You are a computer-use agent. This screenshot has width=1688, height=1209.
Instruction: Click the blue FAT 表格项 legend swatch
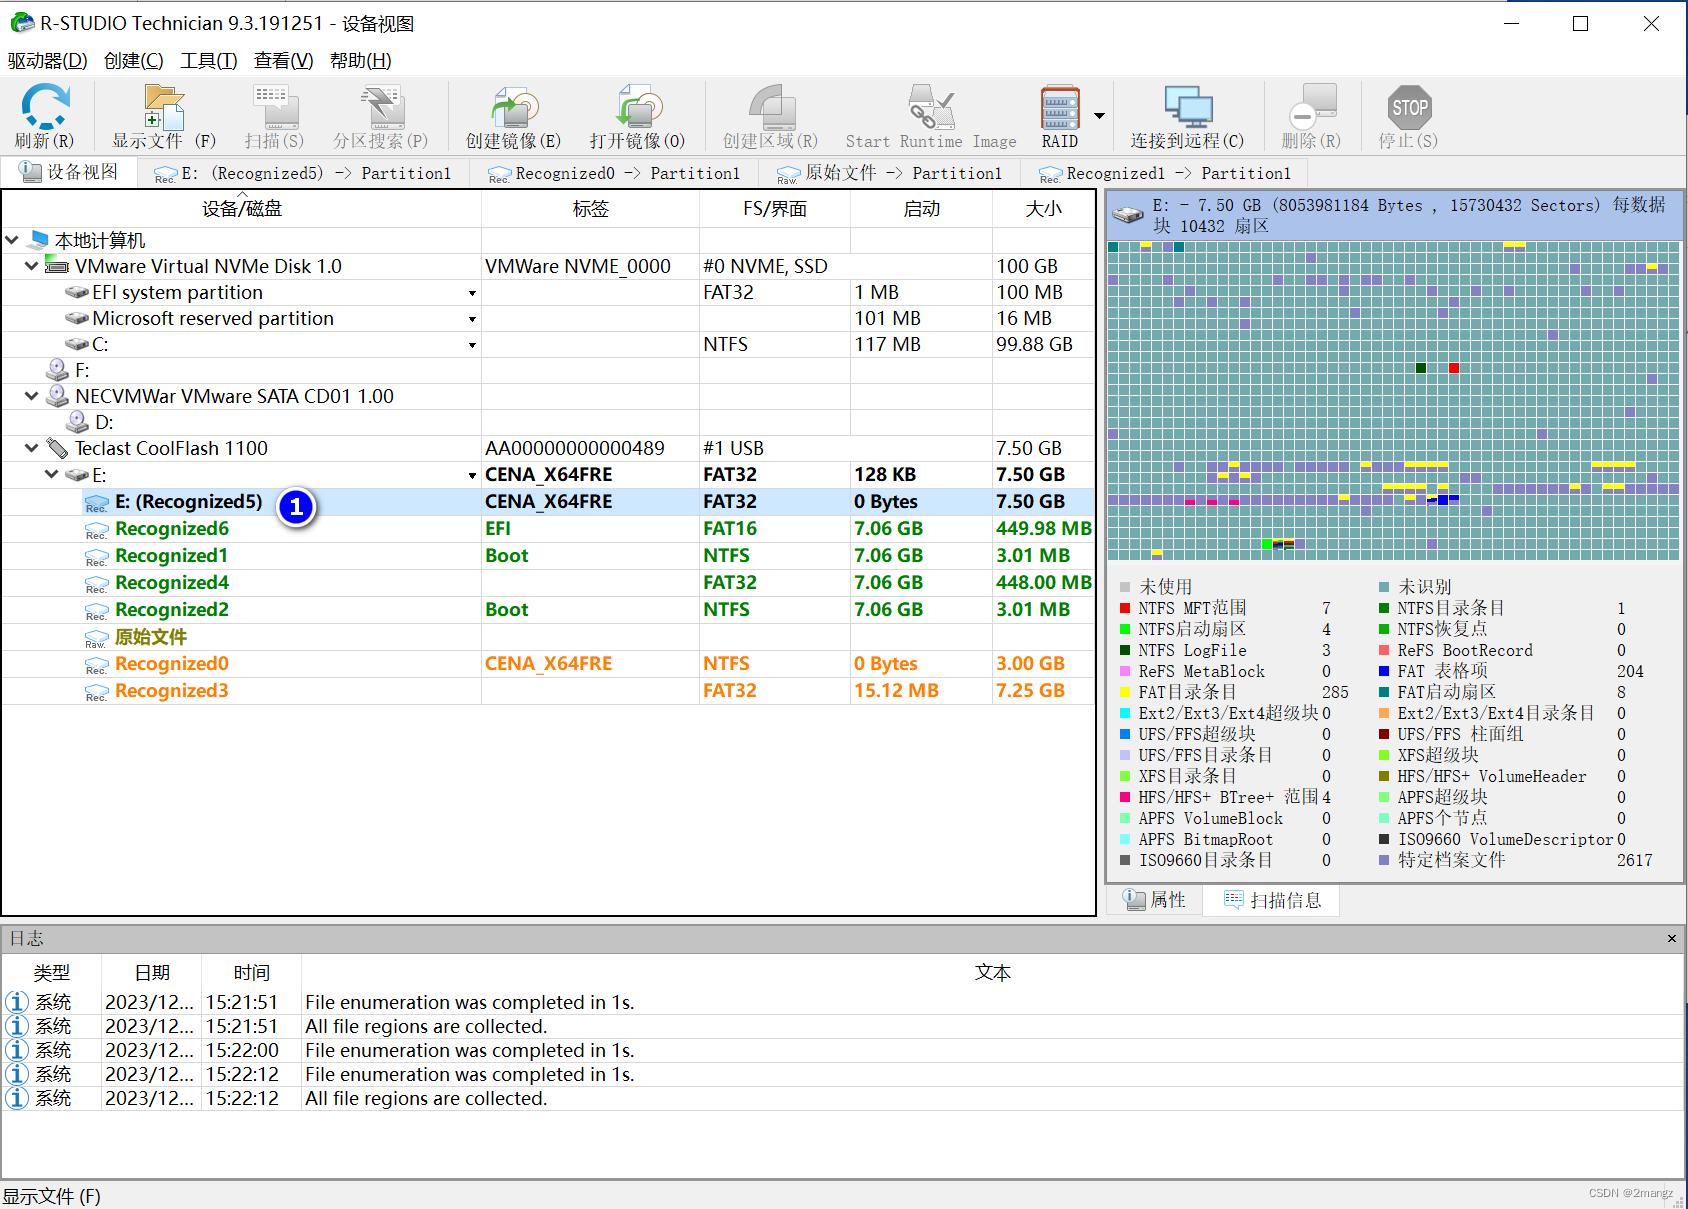point(1384,671)
